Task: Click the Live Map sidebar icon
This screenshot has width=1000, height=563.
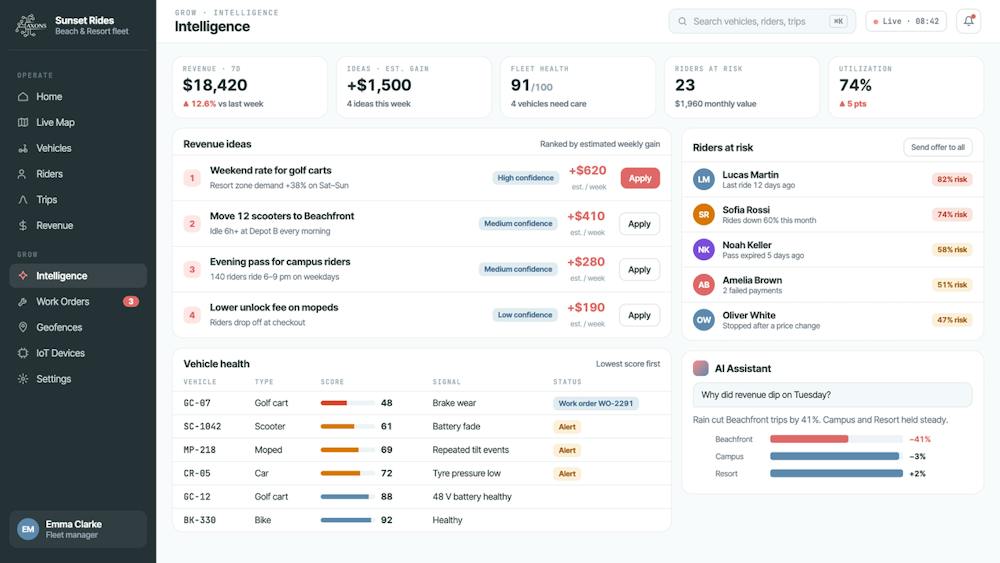Action: pos(23,122)
